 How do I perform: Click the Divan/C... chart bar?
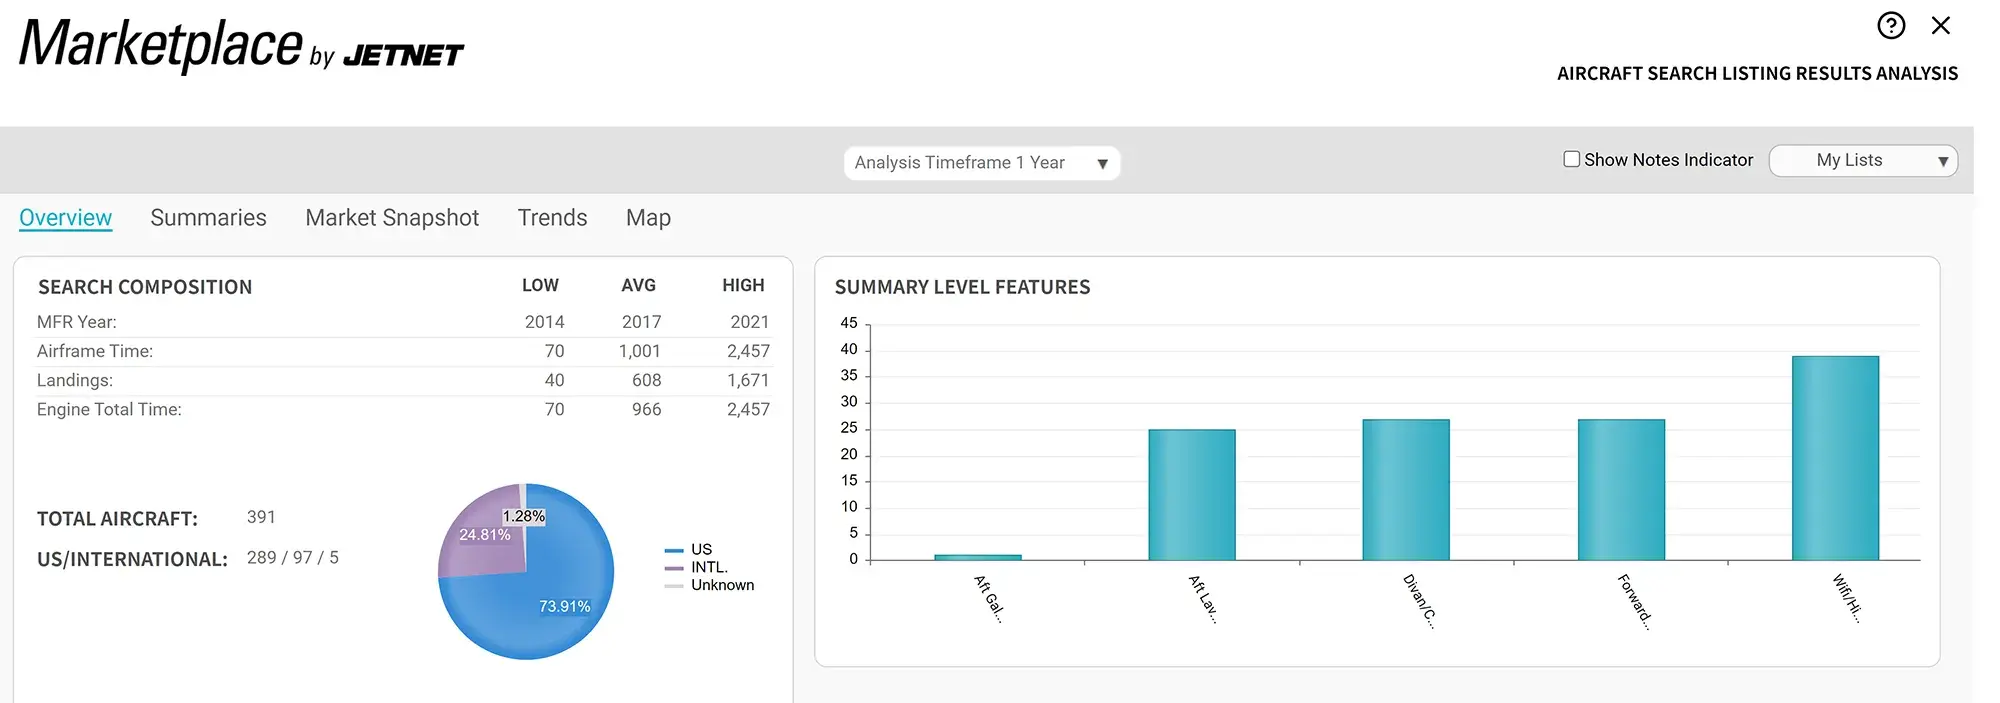click(x=1405, y=490)
